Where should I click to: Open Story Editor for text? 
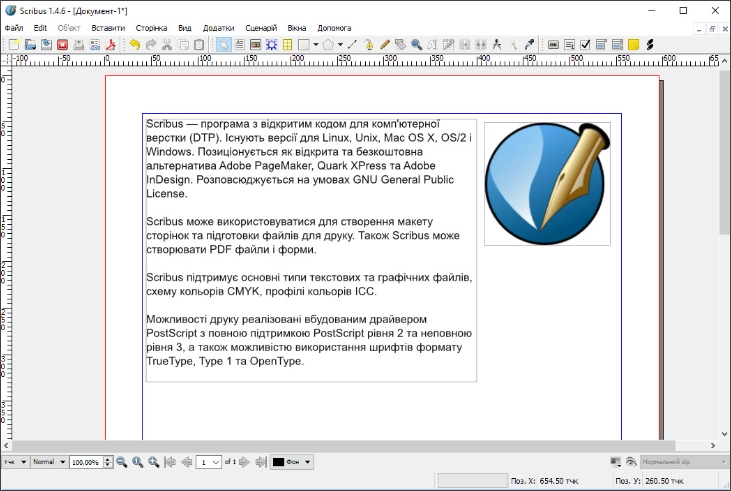click(448, 45)
